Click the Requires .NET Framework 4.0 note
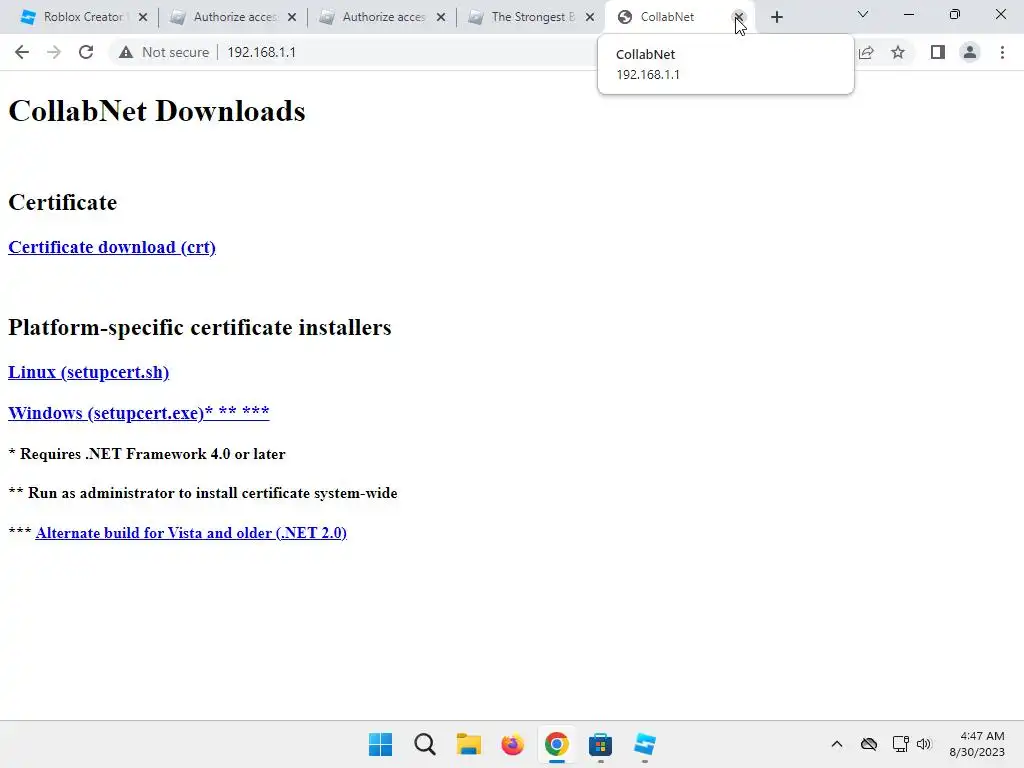This screenshot has width=1024, height=768. click(x=147, y=454)
